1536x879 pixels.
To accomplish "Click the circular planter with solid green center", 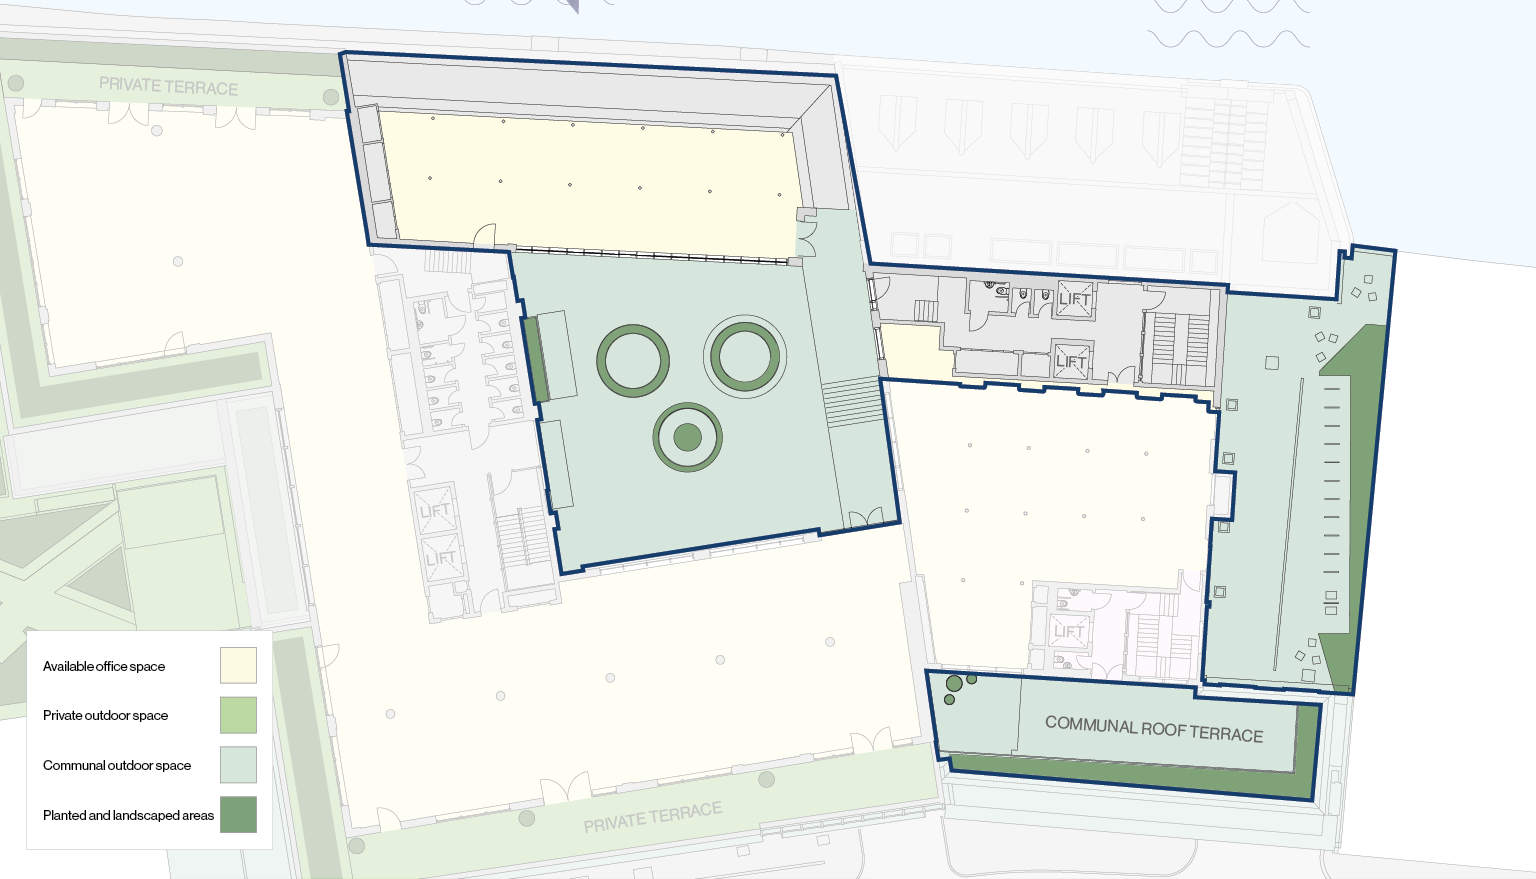I will (688, 437).
